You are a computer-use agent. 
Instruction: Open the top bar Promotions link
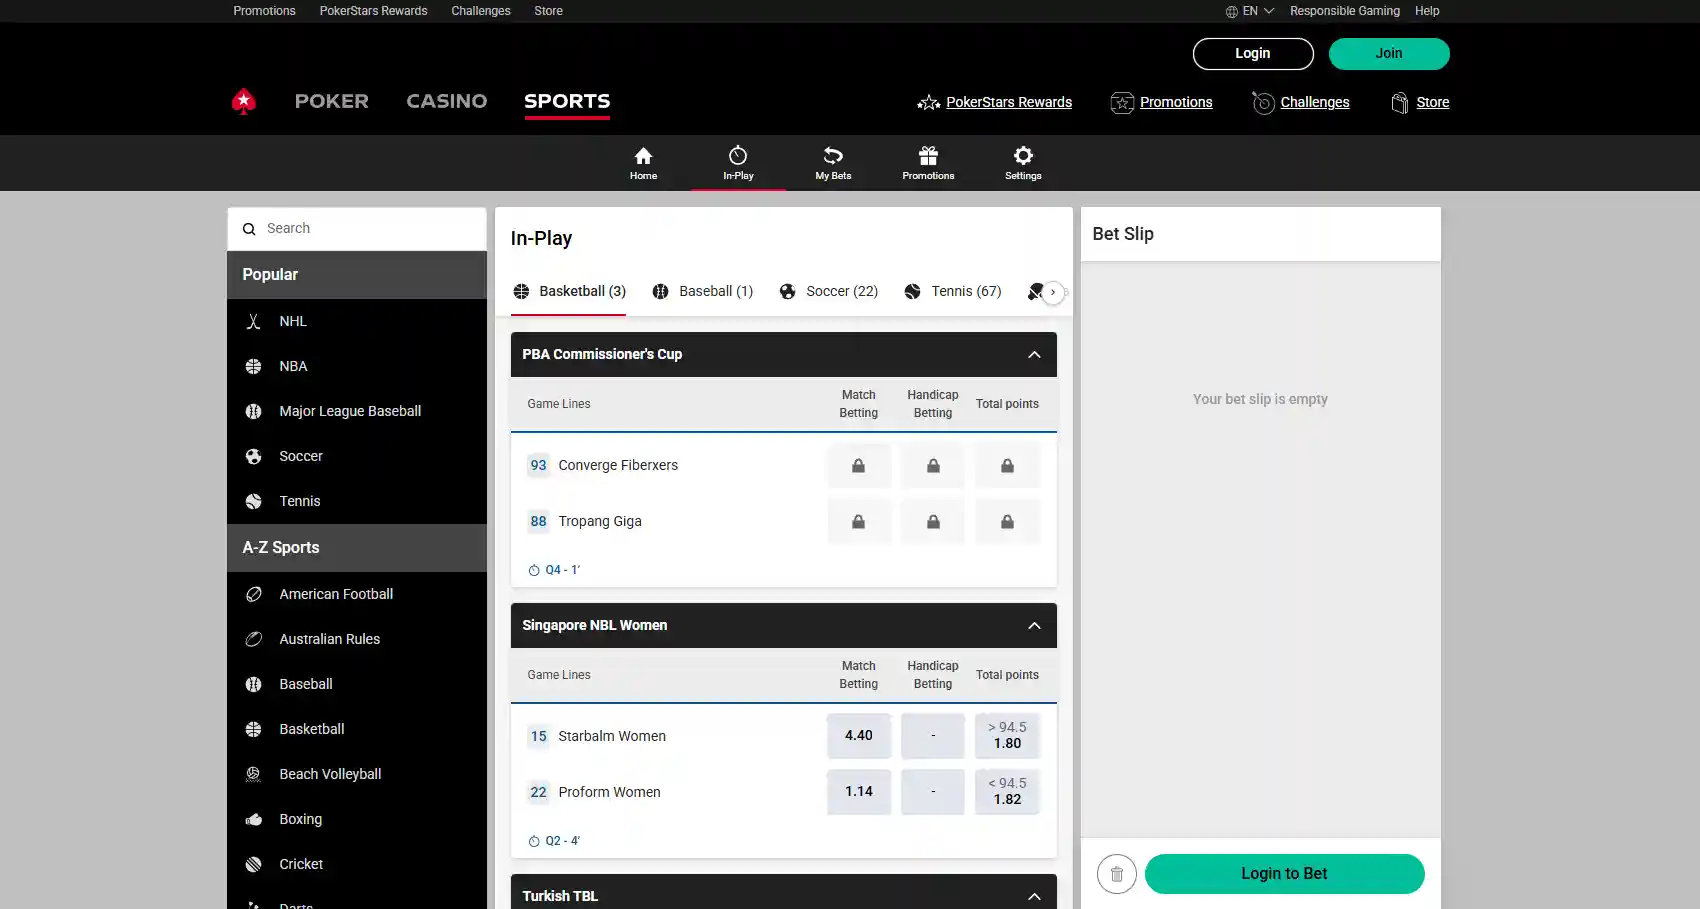pos(264,11)
